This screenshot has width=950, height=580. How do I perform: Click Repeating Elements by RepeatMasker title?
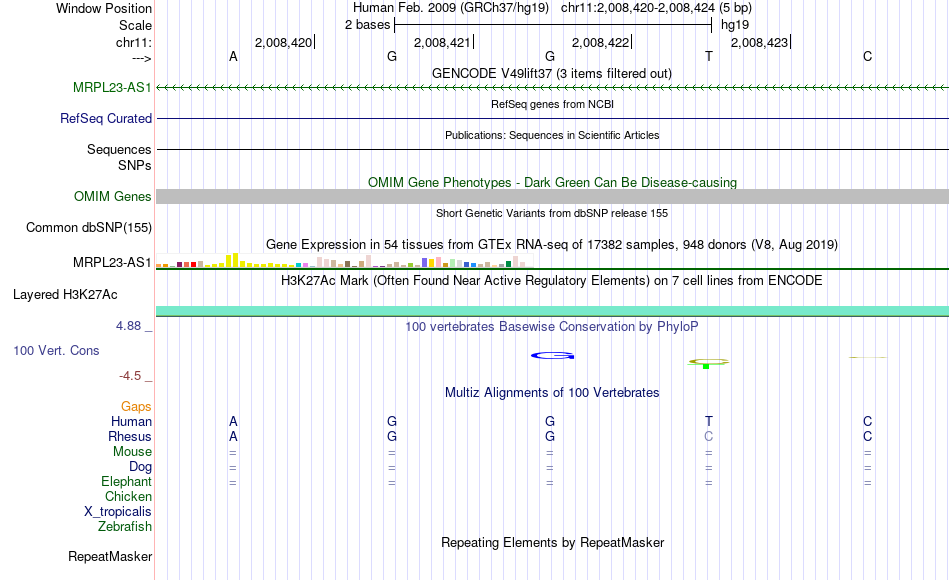point(553,542)
